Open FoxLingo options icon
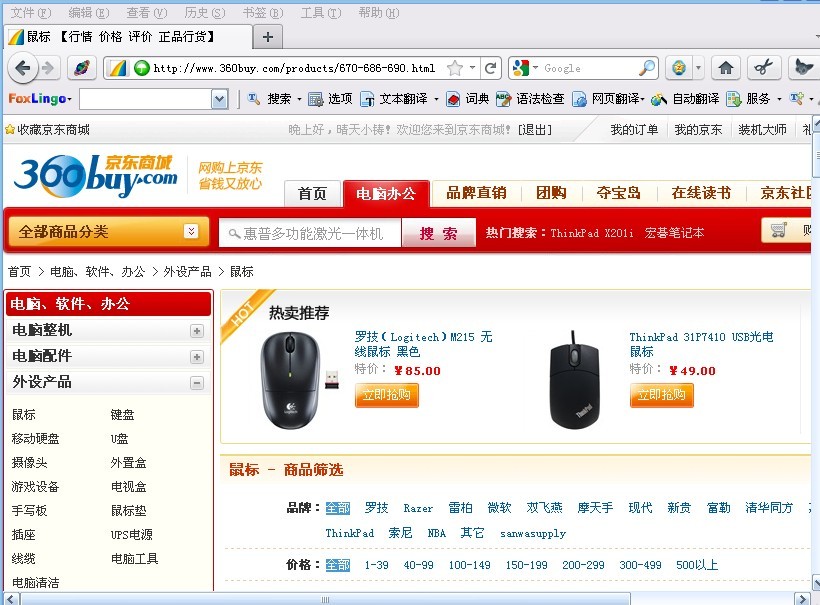820x605 pixels. coord(315,98)
